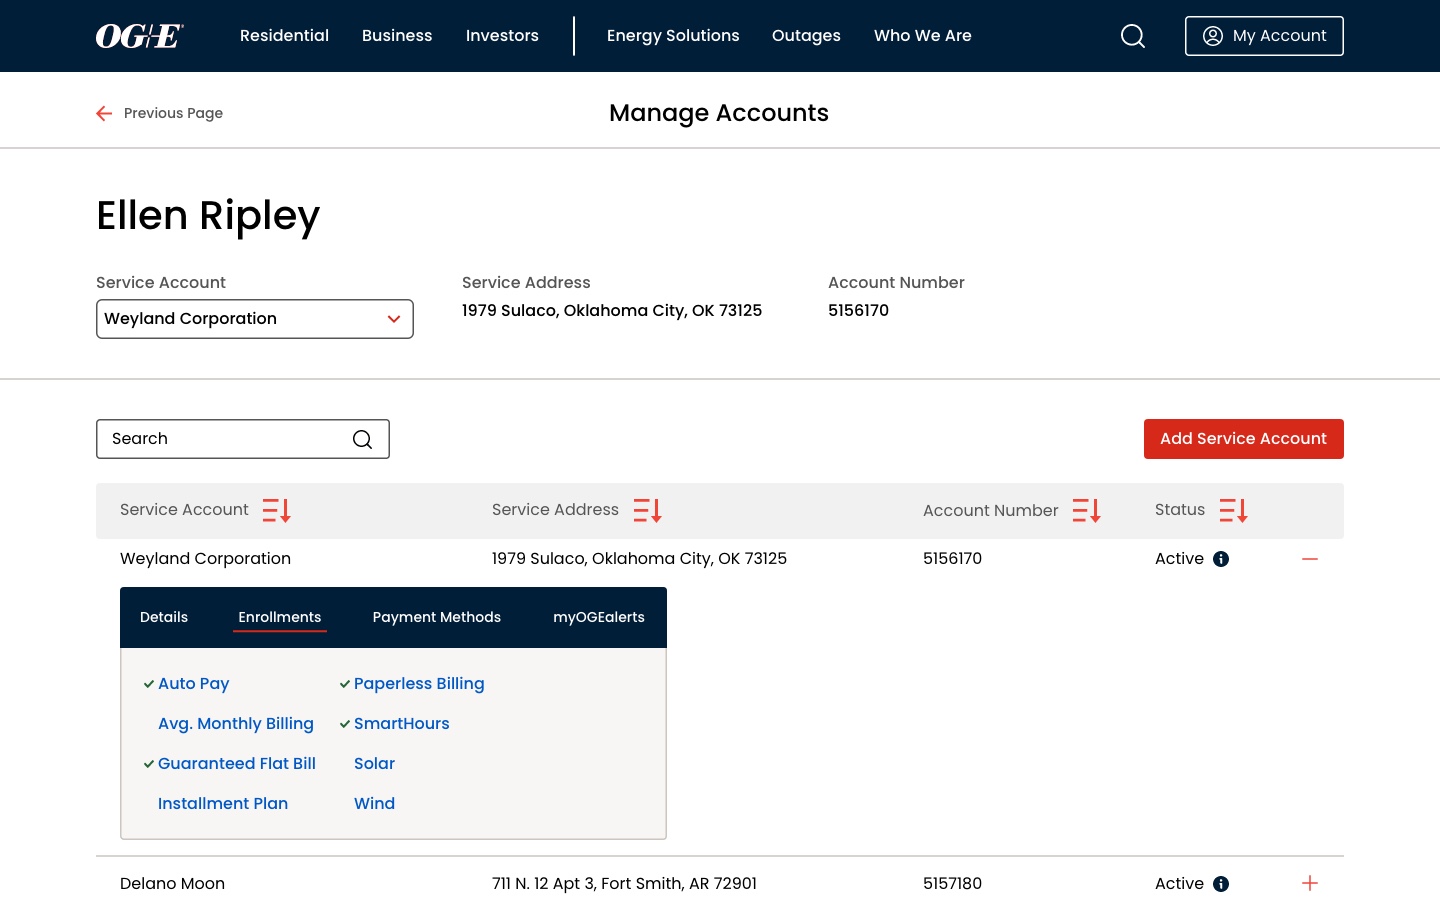Sort by Service Address column icon
Screen dimensions: 1440x900
click(648, 510)
